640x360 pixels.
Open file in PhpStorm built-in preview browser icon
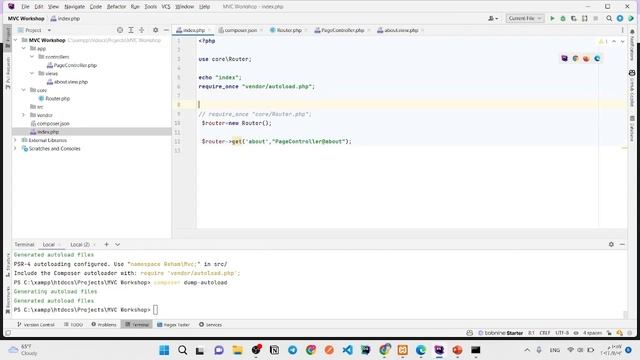[x=564, y=58]
